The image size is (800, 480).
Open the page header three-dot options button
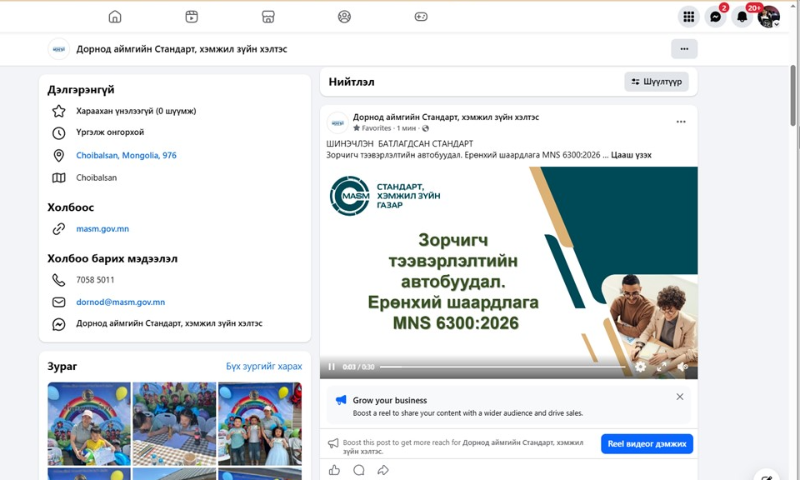pos(684,49)
